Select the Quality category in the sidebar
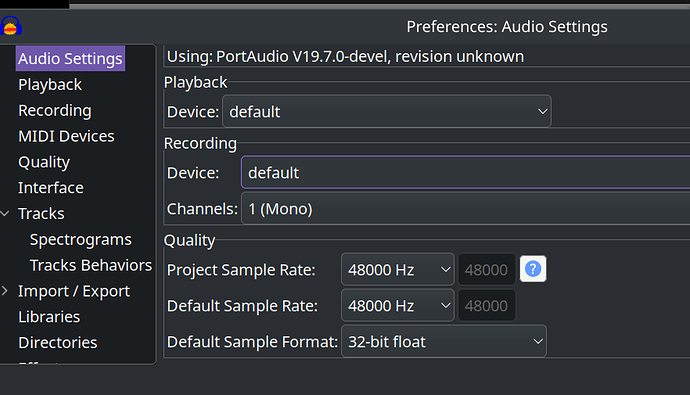690x395 pixels. [x=44, y=162]
